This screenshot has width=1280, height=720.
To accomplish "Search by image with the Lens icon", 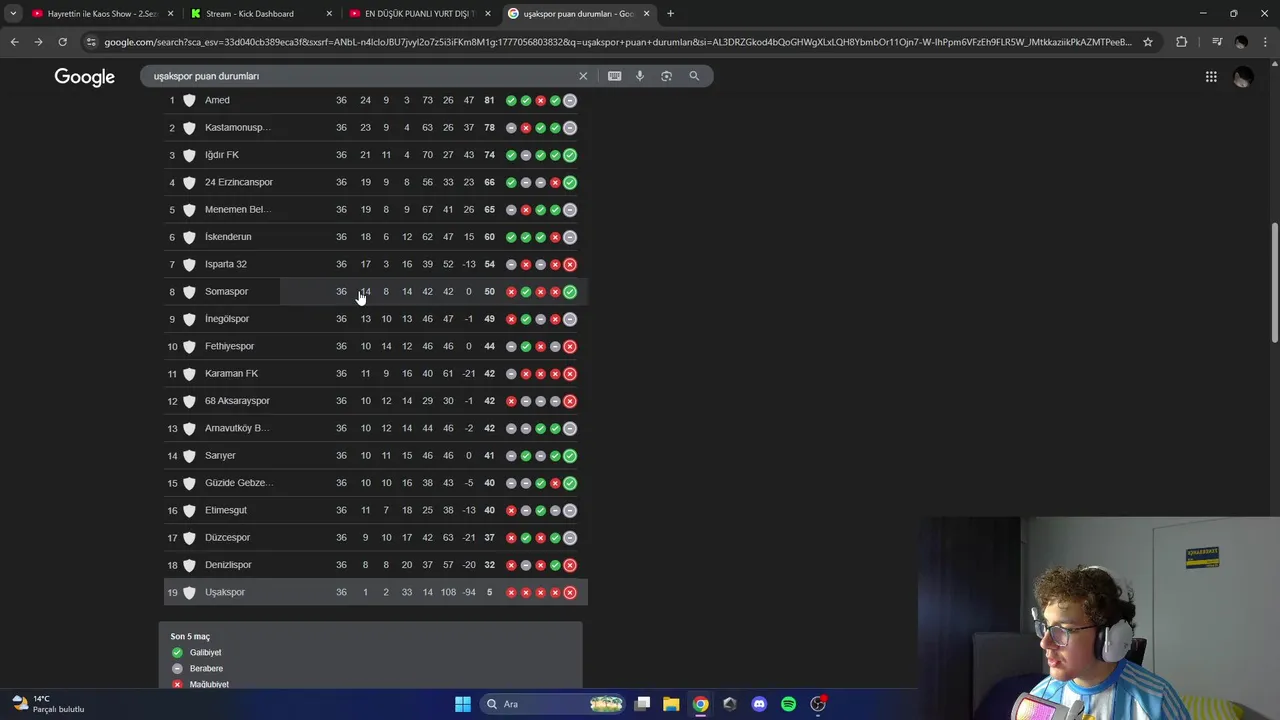I will point(666,76).
